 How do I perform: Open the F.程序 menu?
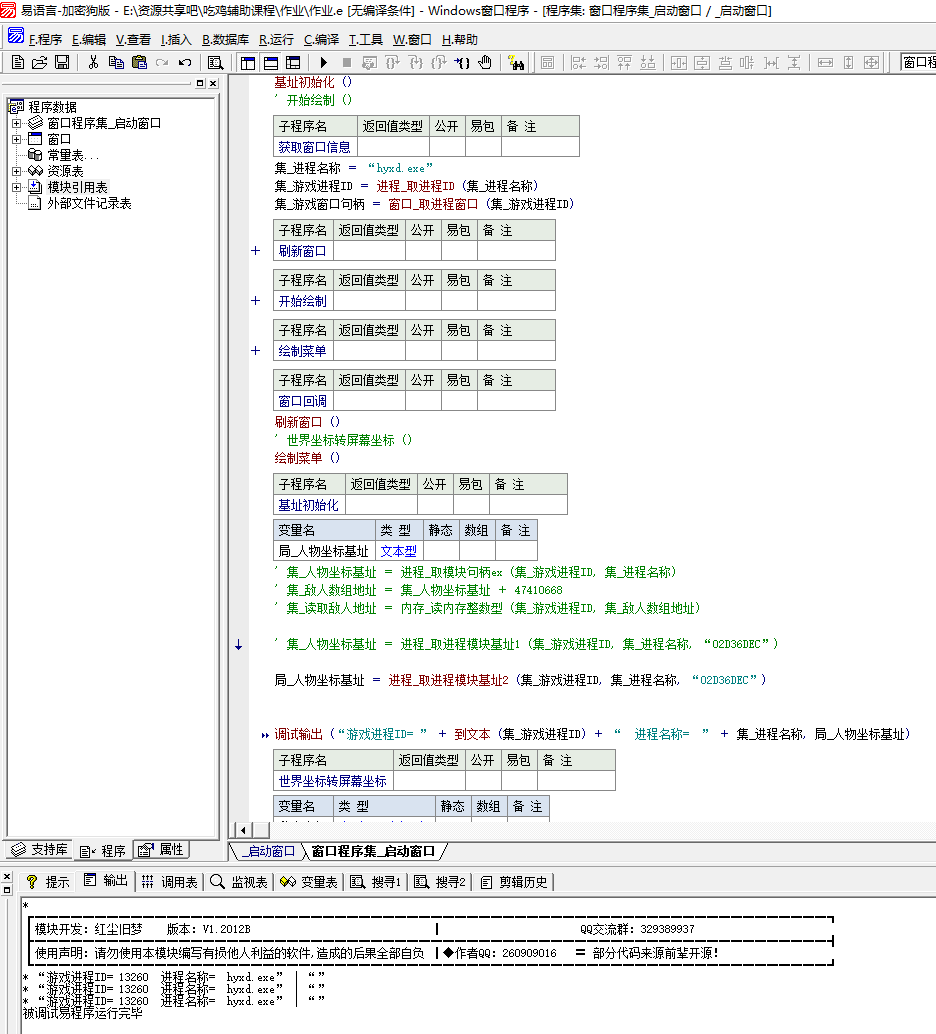click(x=45, y=40)
